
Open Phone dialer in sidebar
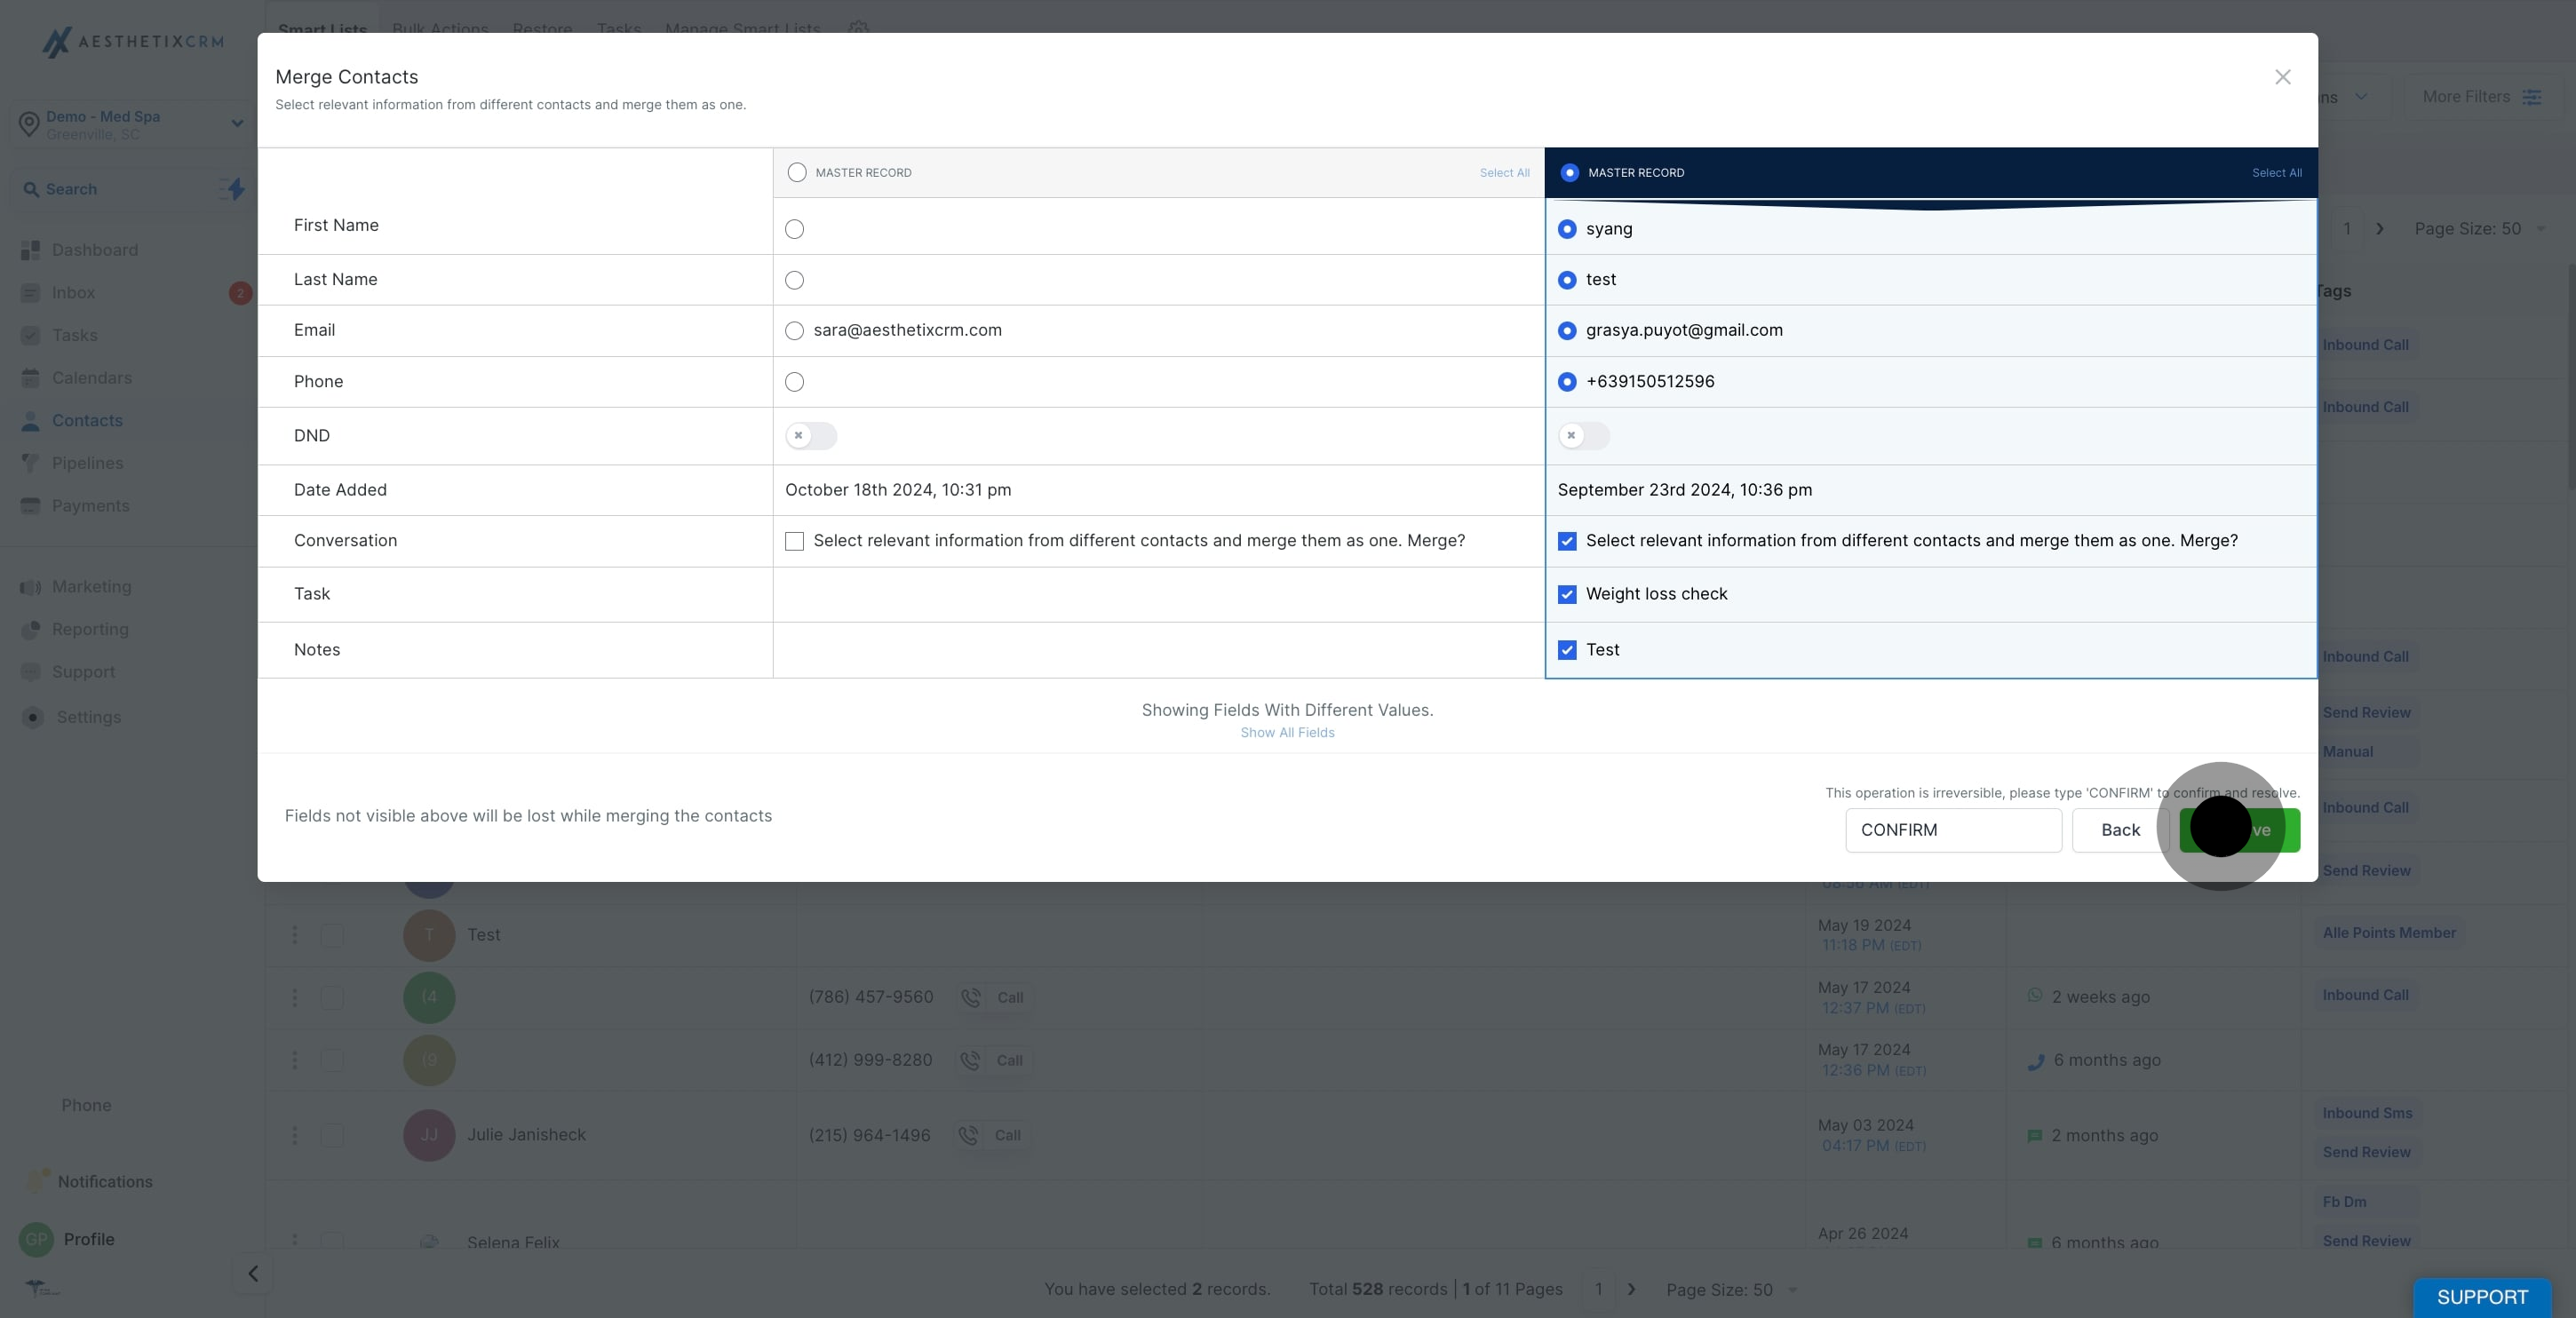click(x=86, y=1105)
